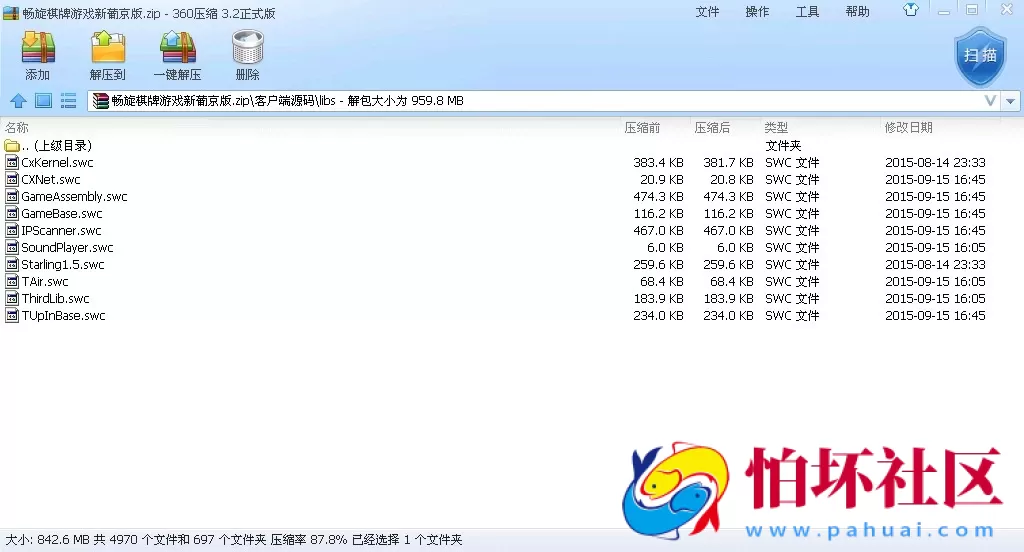This screenshot has height=552, width=1024.
Task: Expand the address bar dropdown arrow
Action: (1010, 101)
